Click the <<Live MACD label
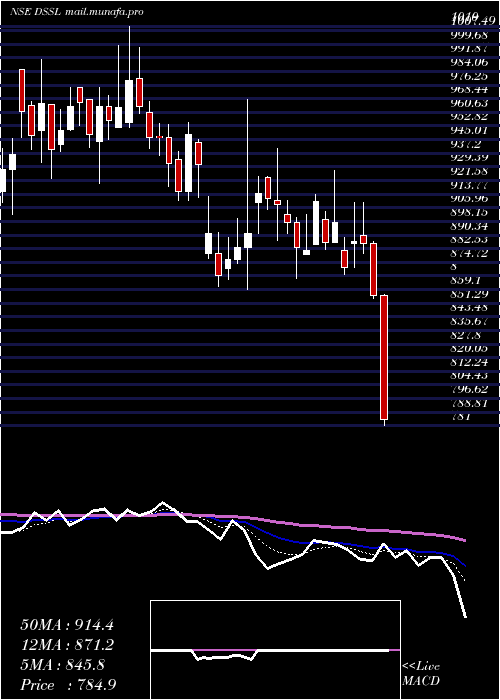The height and width of the screenshot is (700, 500). coord(421,674)
